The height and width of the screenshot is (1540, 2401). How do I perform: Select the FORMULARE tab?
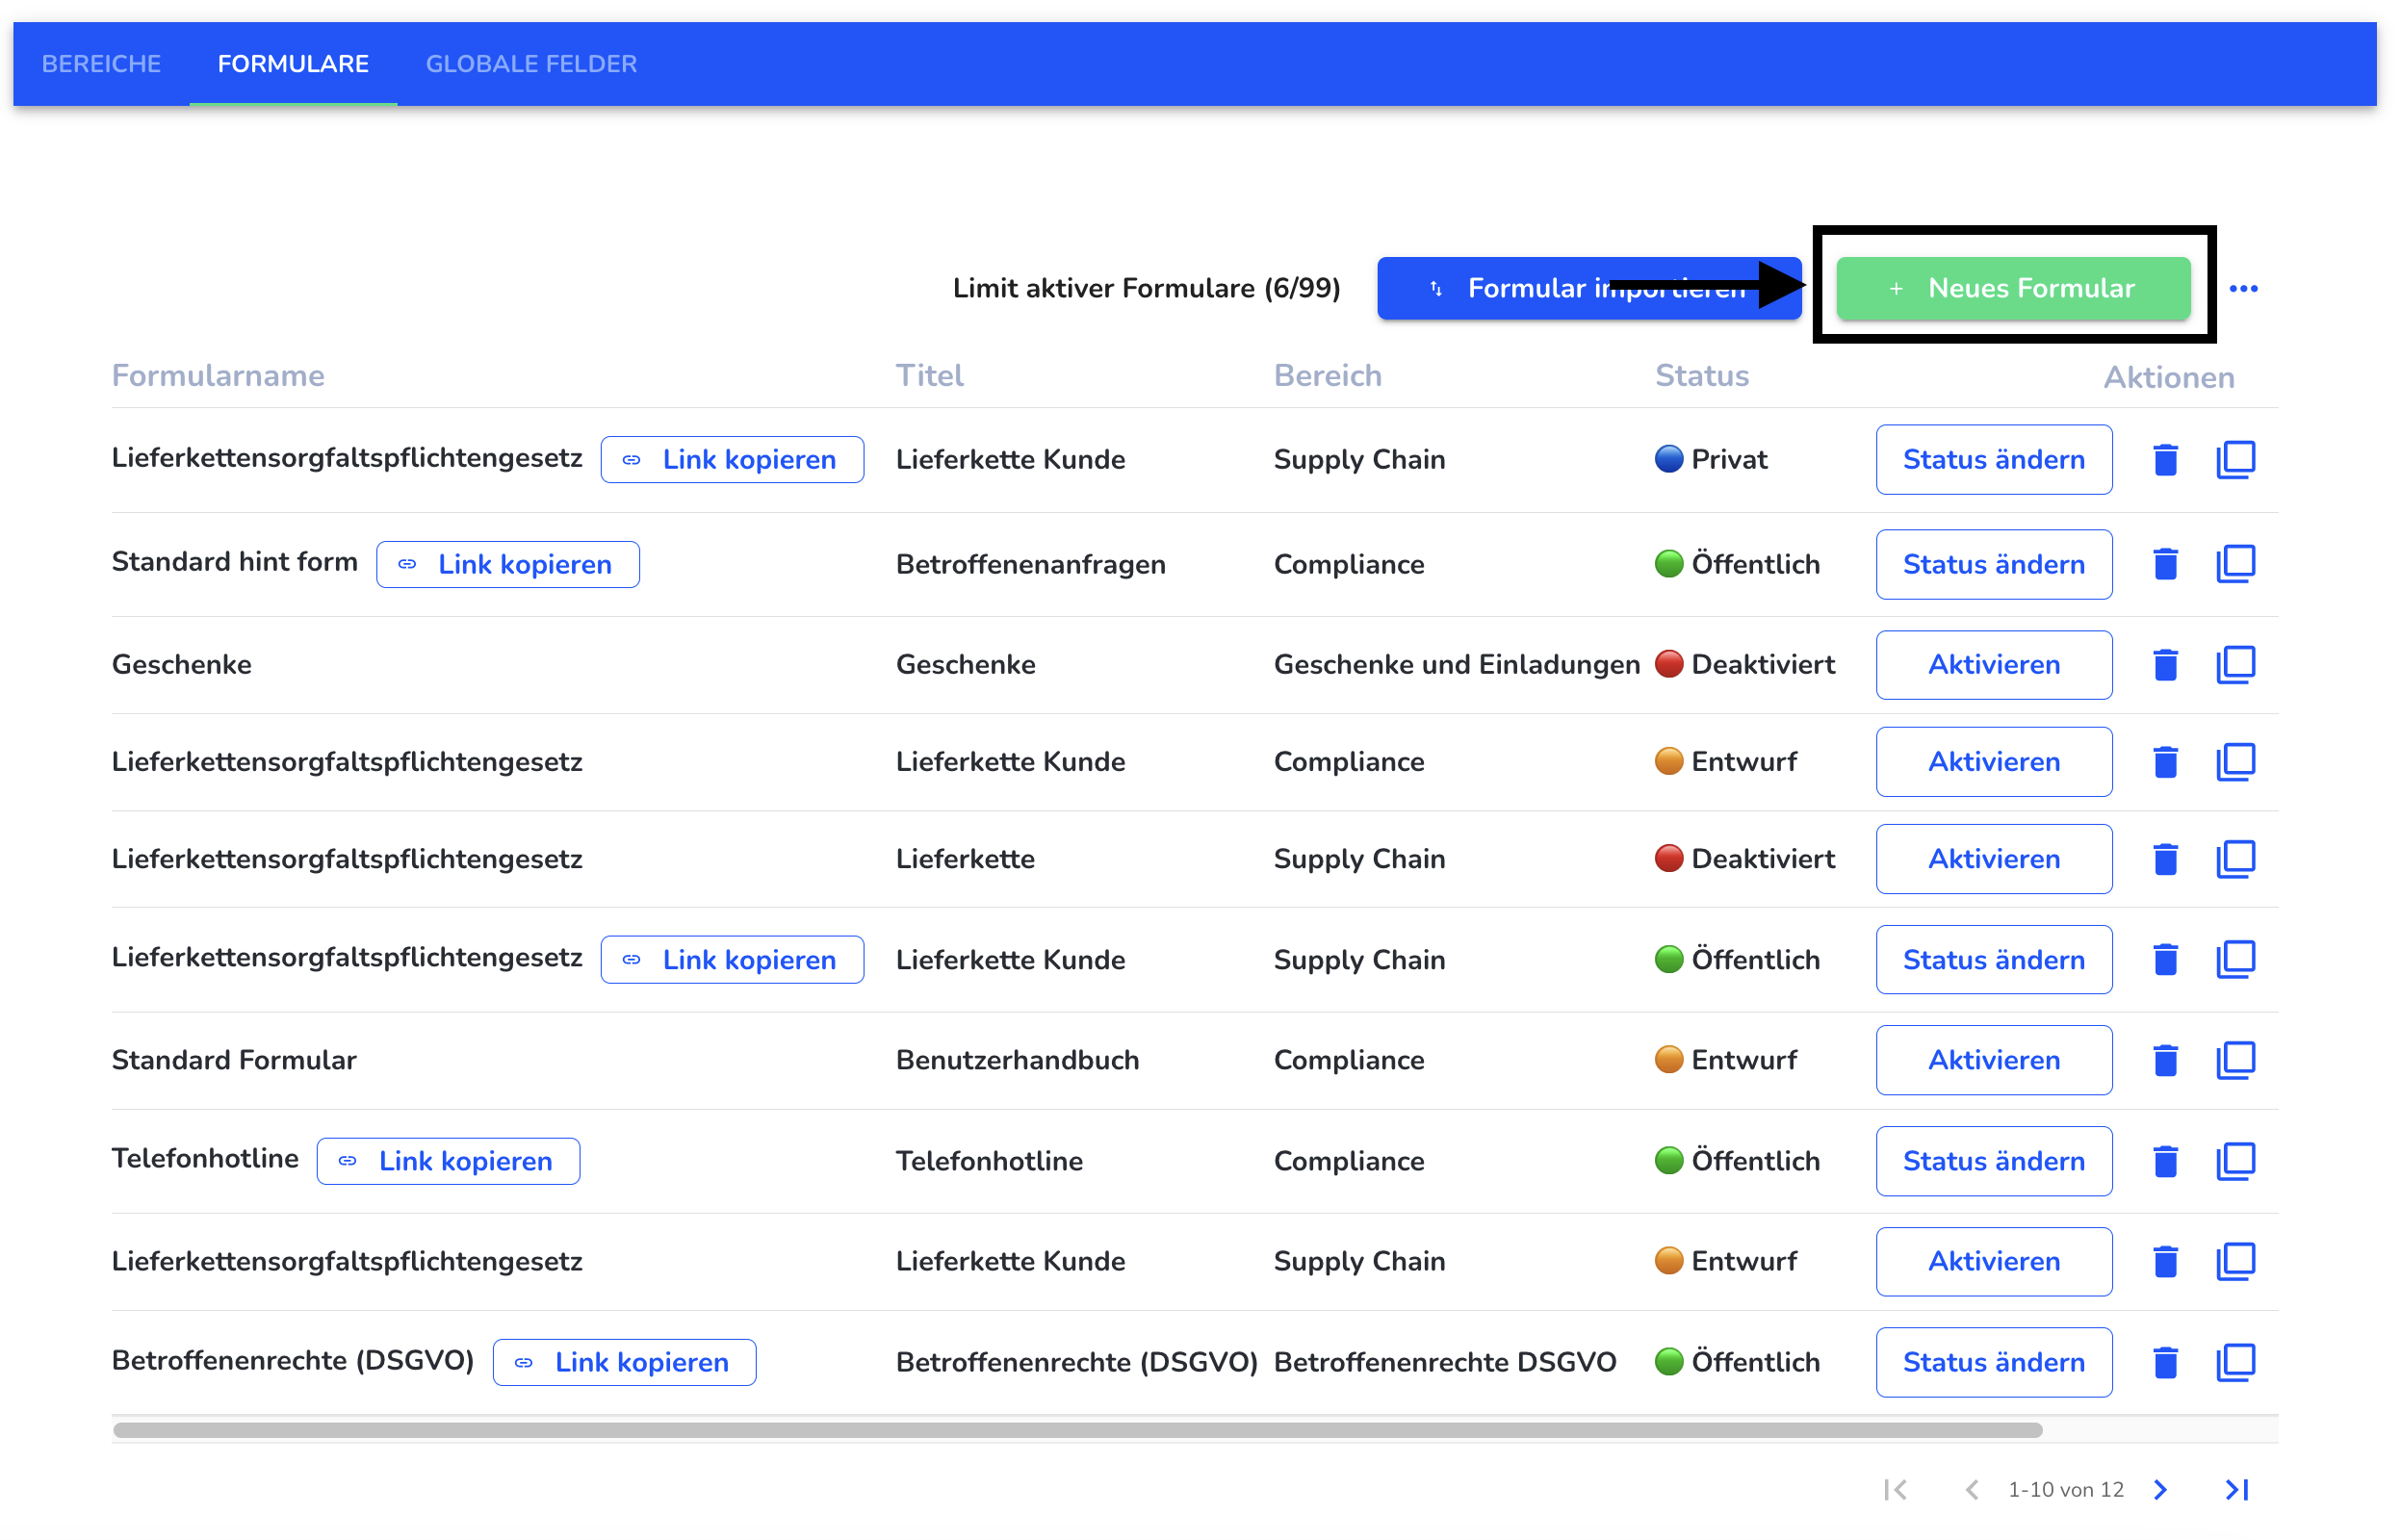[x=293, y=64]
